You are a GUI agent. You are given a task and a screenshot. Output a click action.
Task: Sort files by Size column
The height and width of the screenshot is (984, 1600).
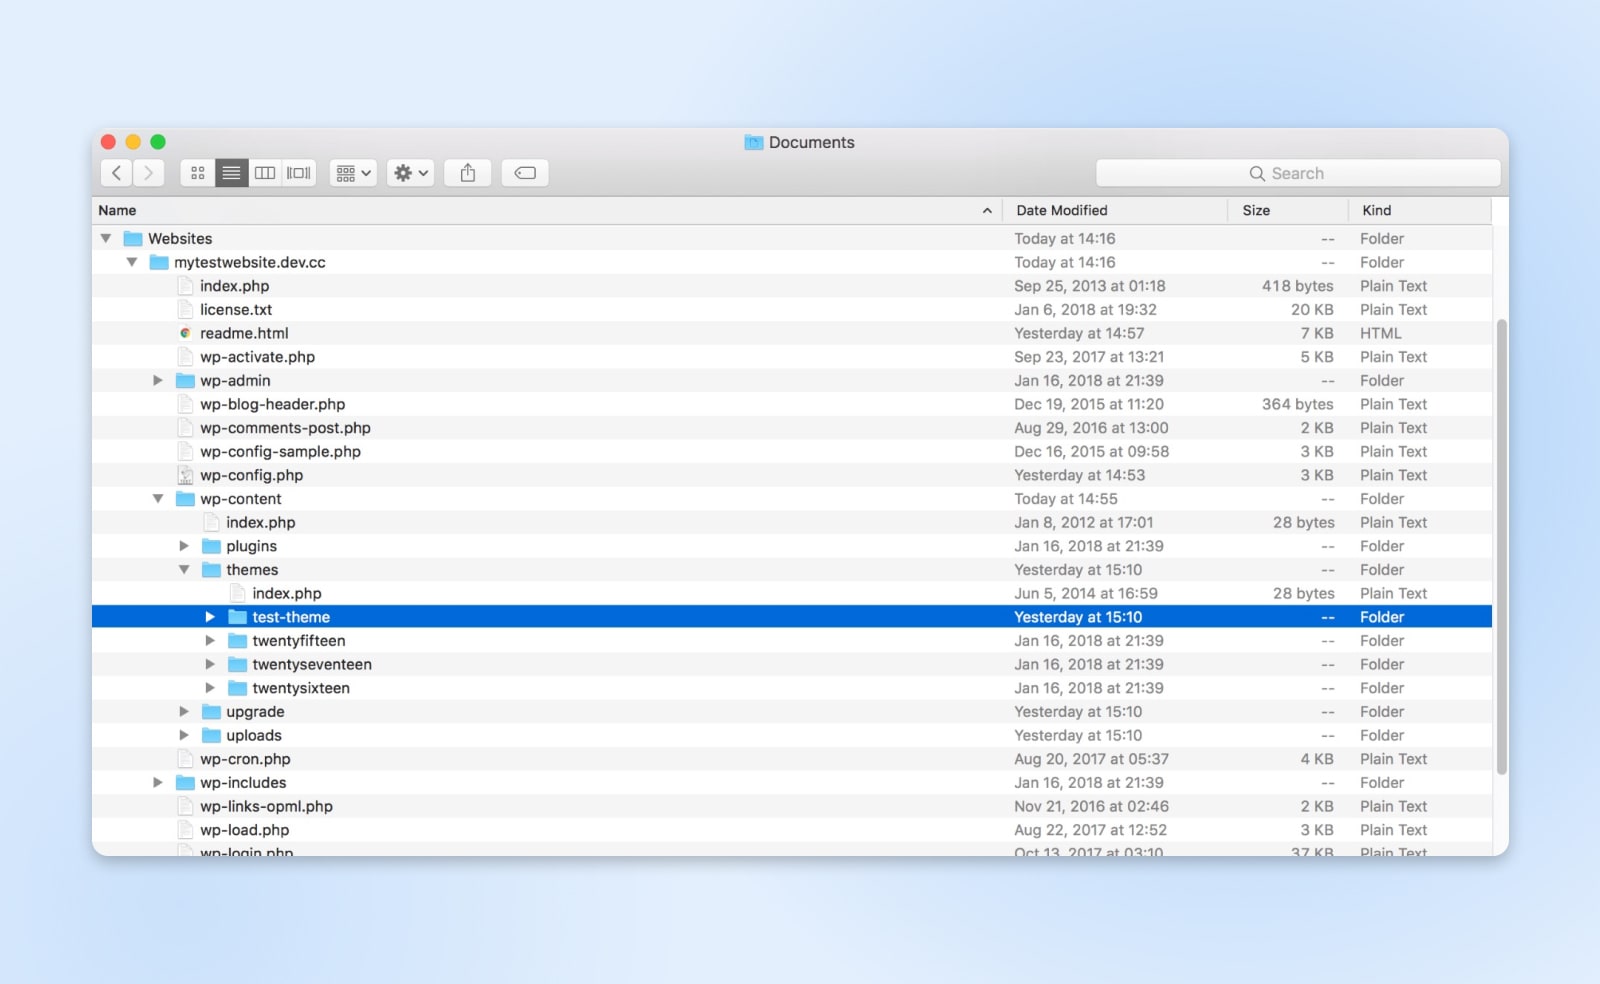tap(1256, 210)
